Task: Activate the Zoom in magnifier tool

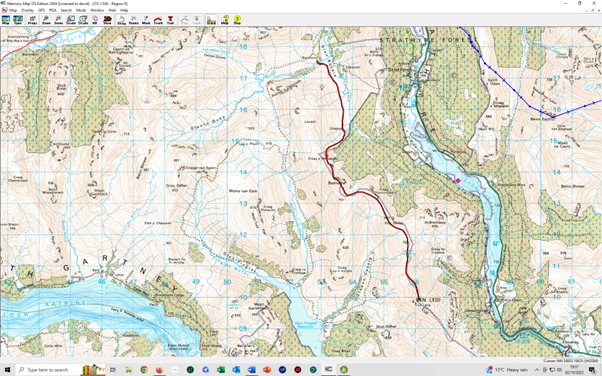Action: point(46,20)
